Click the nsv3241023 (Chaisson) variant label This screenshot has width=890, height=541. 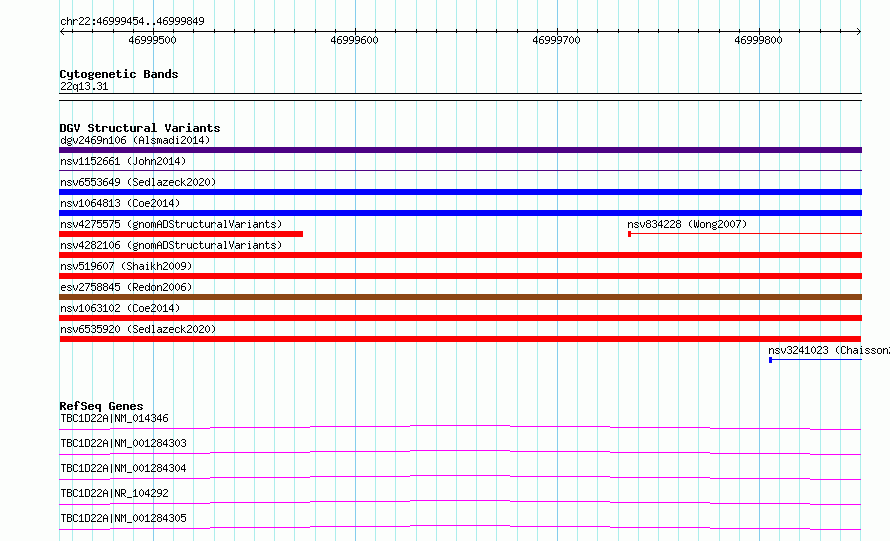pyautogui.click(x=829, y=350)
